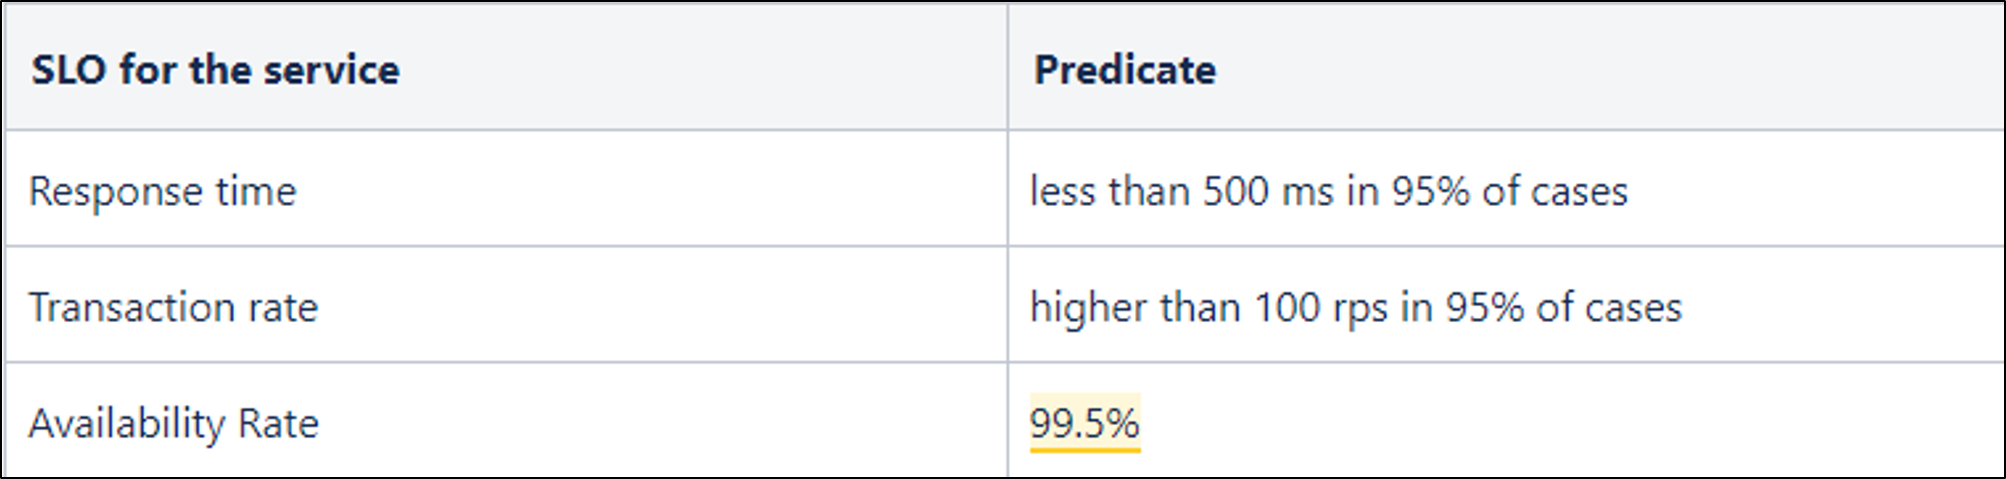Viewport: 2006px width, 479px height.
Task: Click the word "less" in the Response time predicate
Action: coord(1063,191)
